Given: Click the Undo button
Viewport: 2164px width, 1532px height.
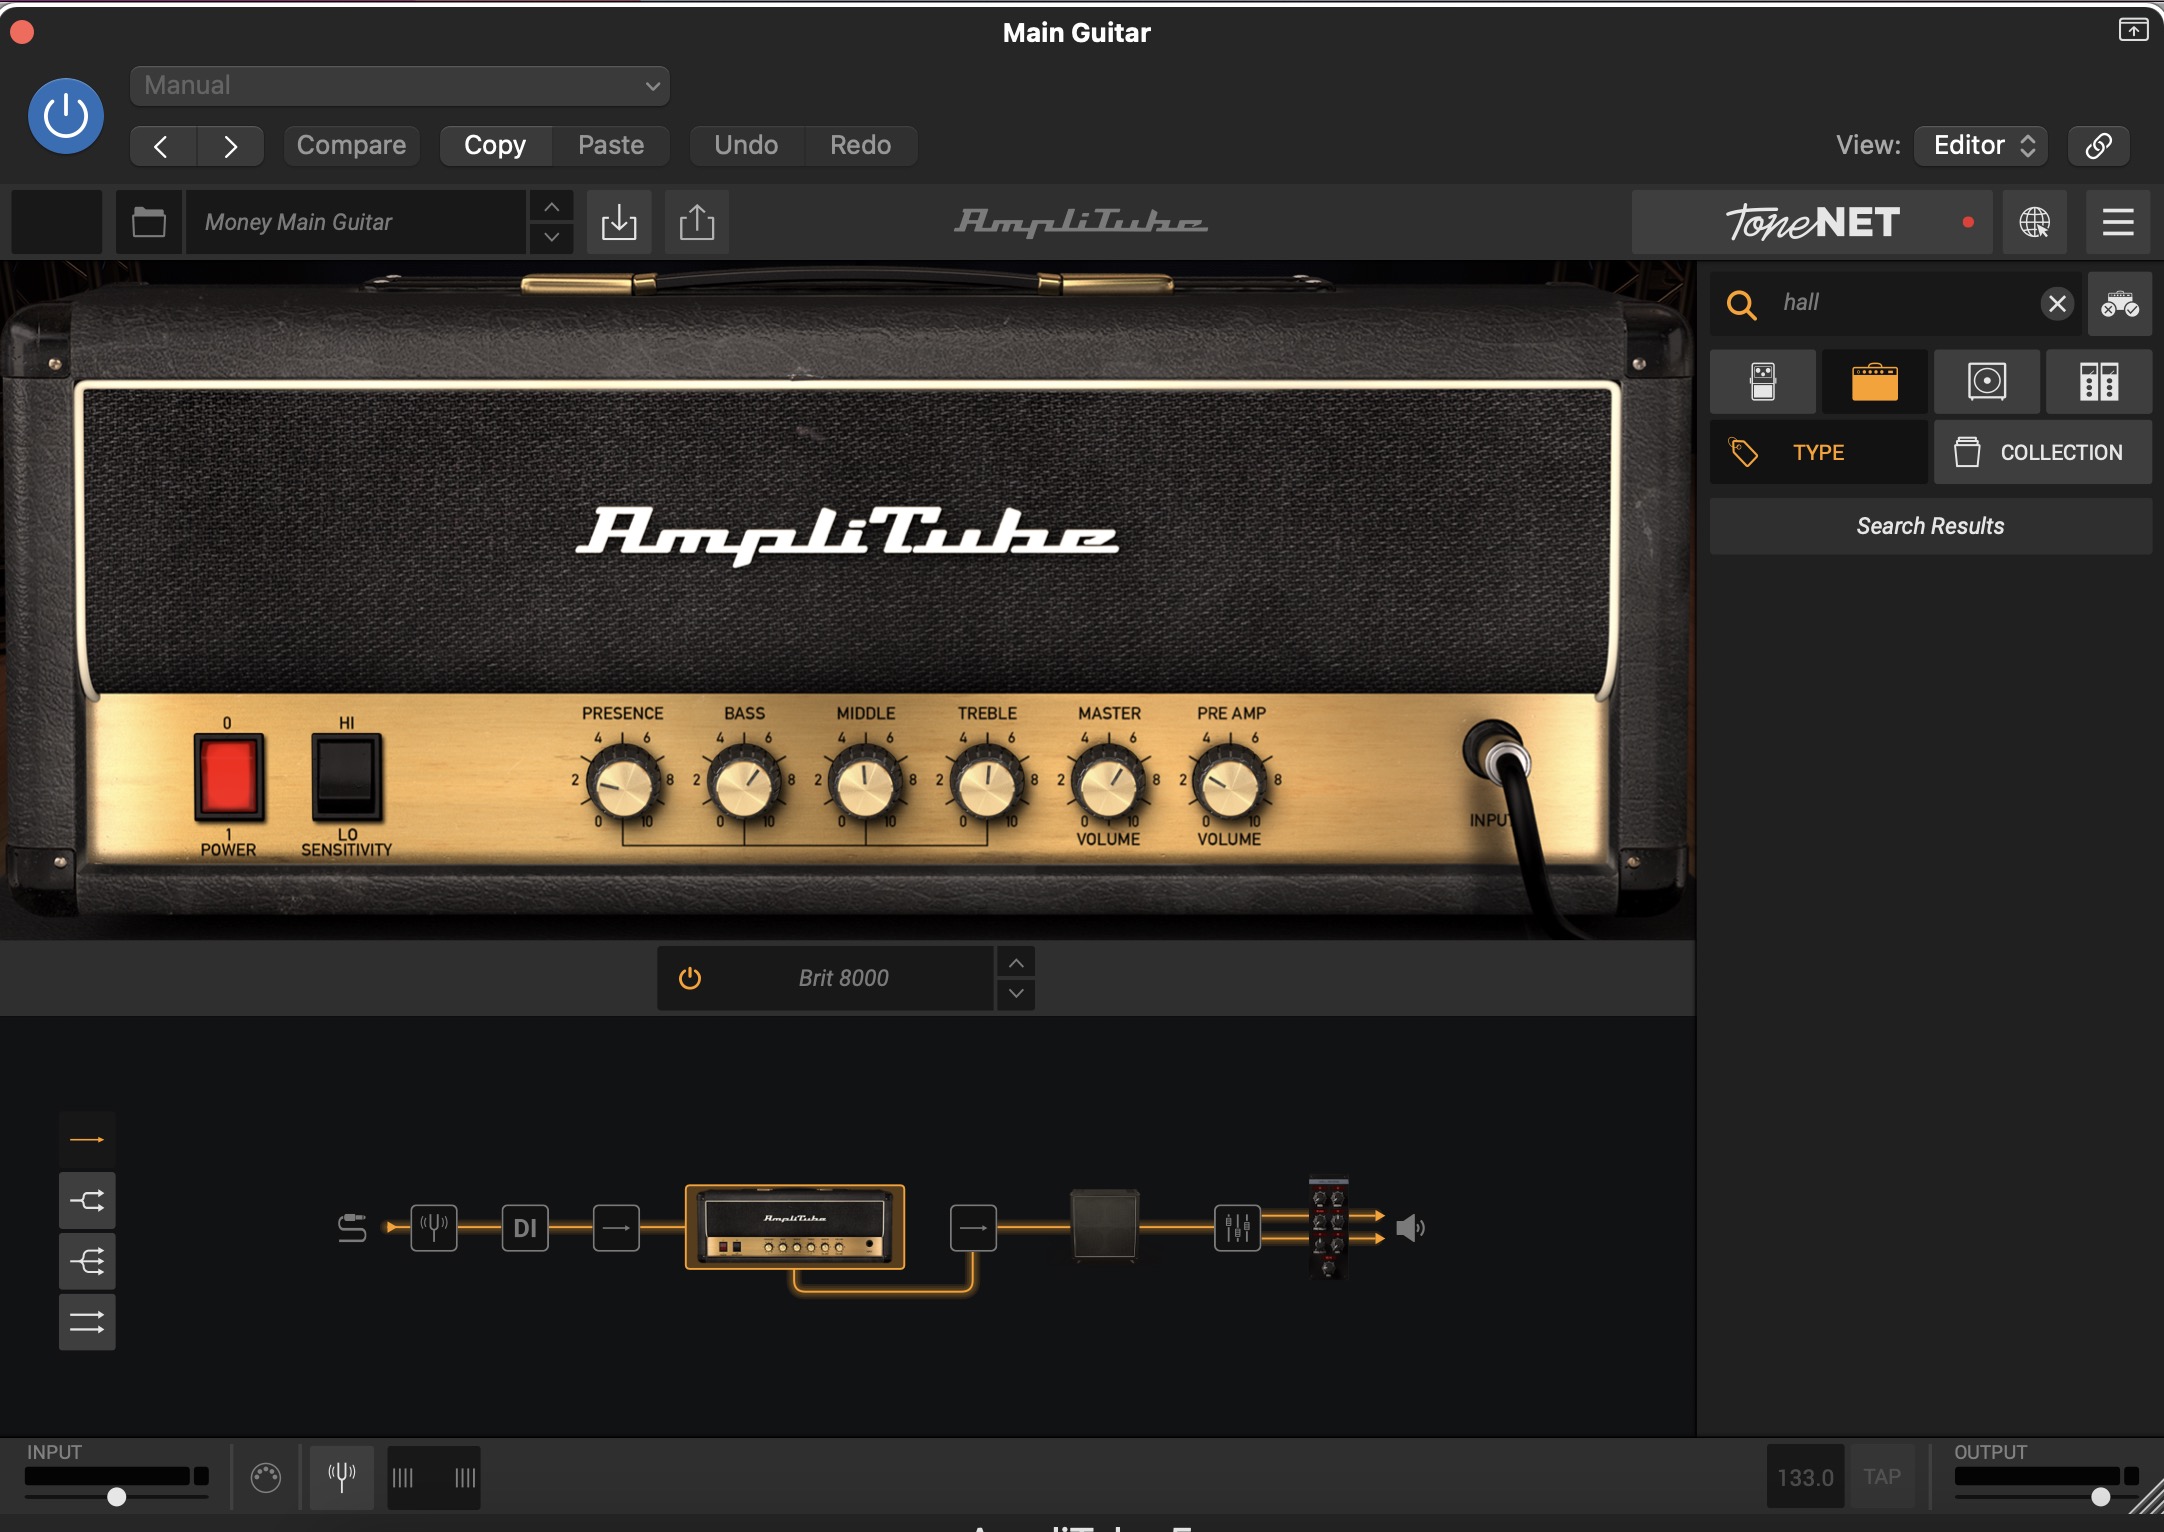Looking at the screenshot, I should (746, 145).
